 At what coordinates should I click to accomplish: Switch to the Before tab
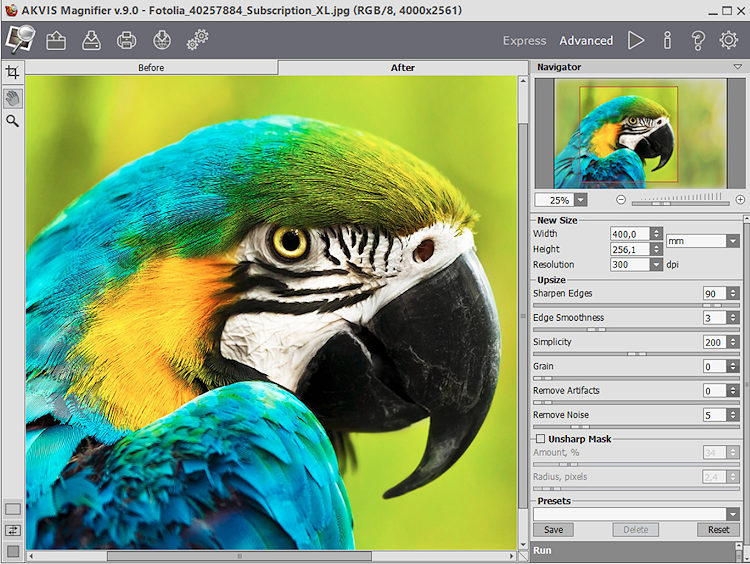pos(151,68)
